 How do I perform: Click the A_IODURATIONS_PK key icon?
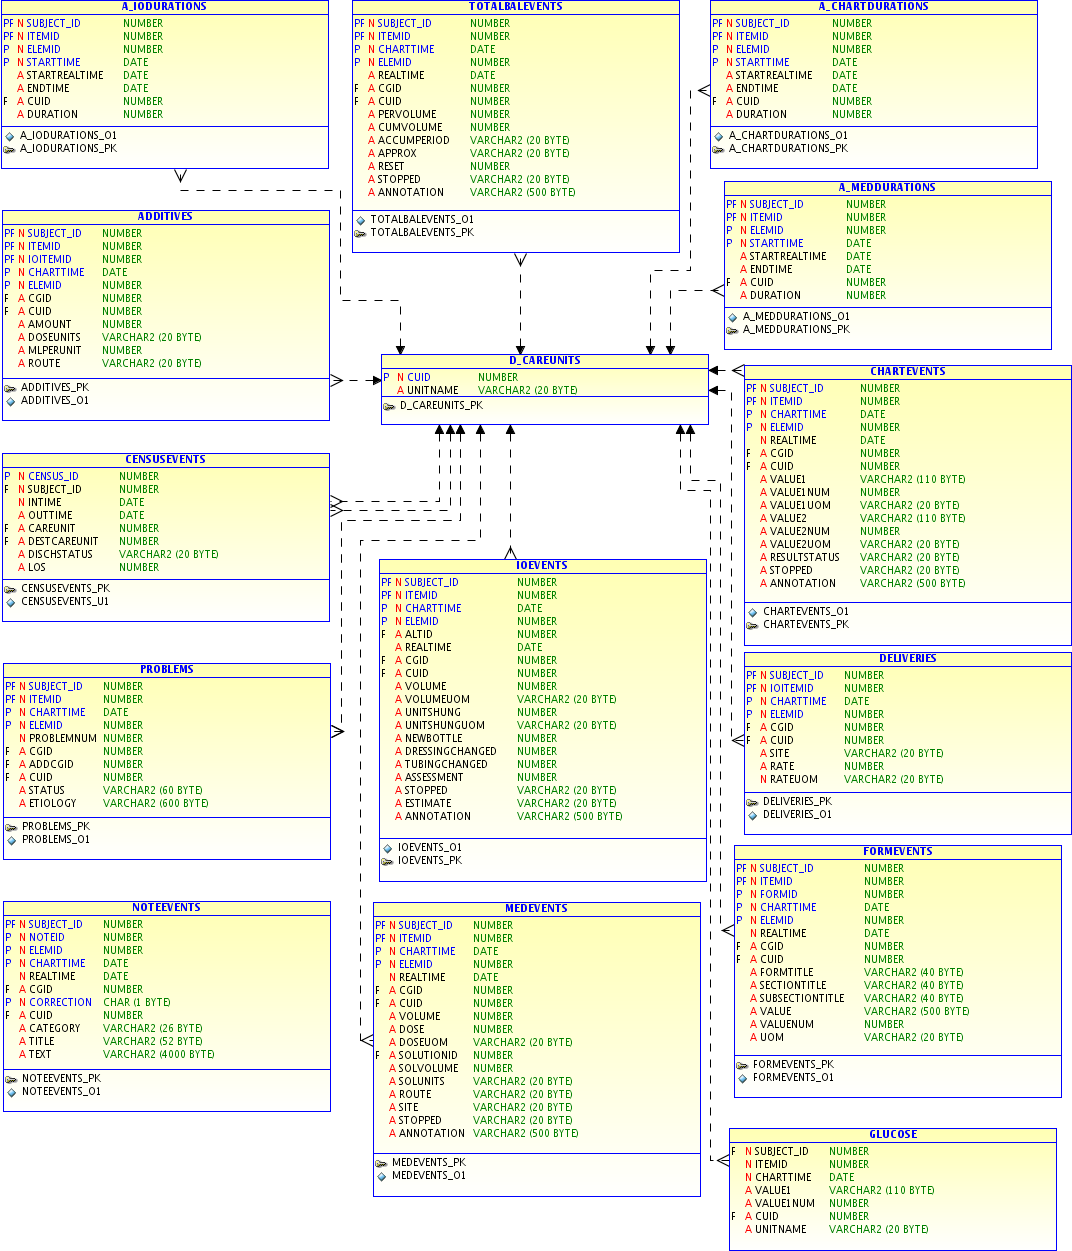[x=10, y=149]
